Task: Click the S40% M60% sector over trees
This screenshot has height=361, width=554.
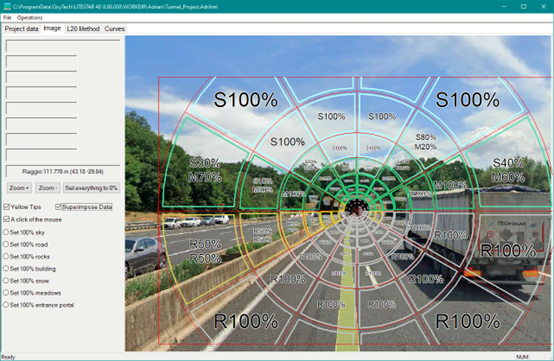Action: [508, 170]
